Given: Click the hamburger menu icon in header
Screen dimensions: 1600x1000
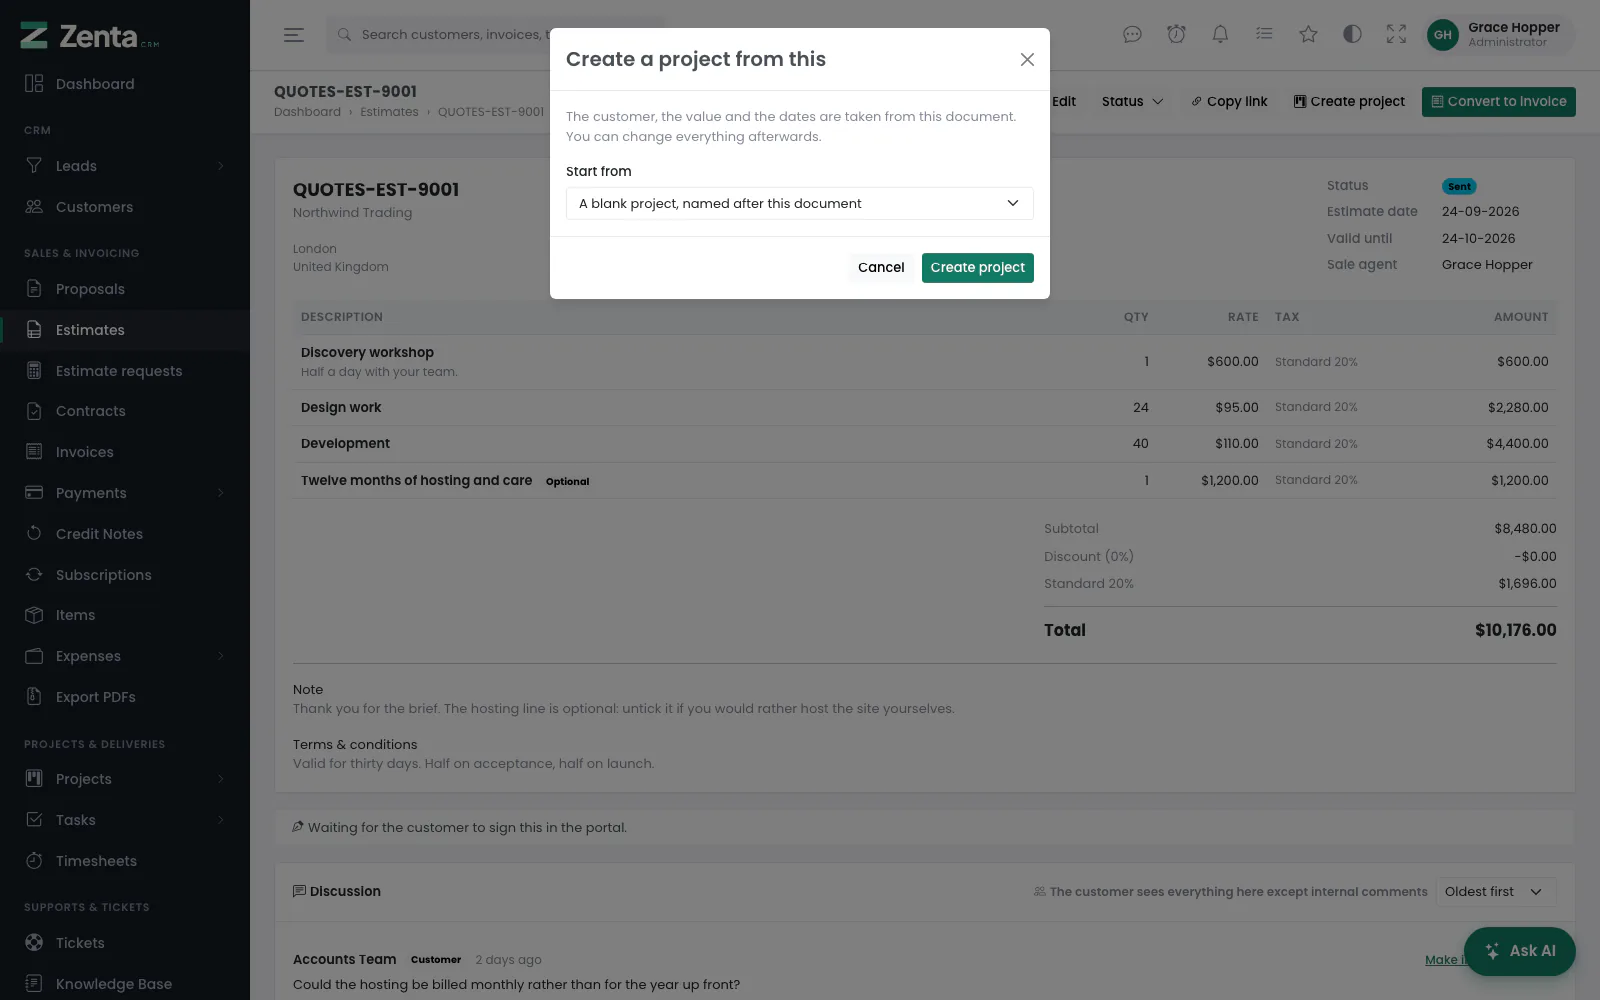Looking at the screenshot, I should 293,35.
